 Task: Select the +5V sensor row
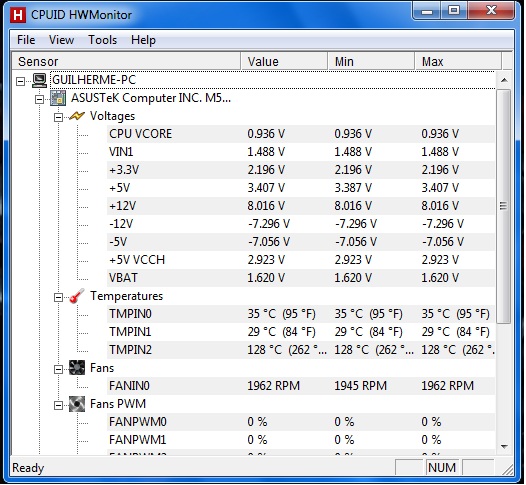click(301, 188)
